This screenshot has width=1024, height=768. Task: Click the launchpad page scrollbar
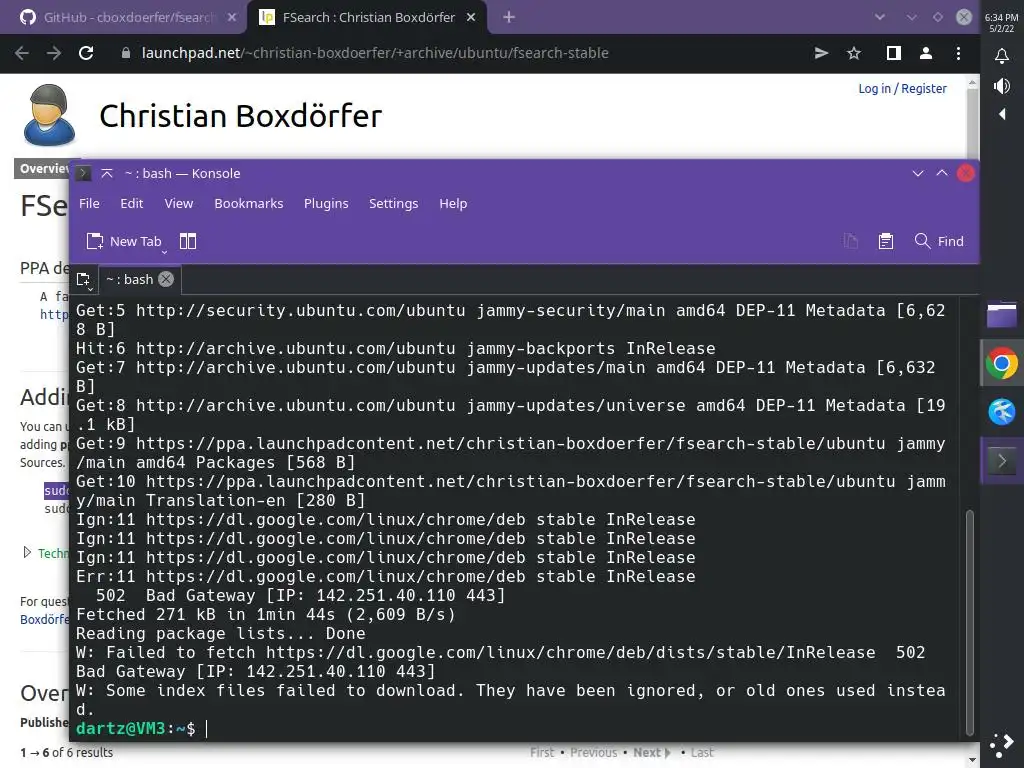coord(972,124)
